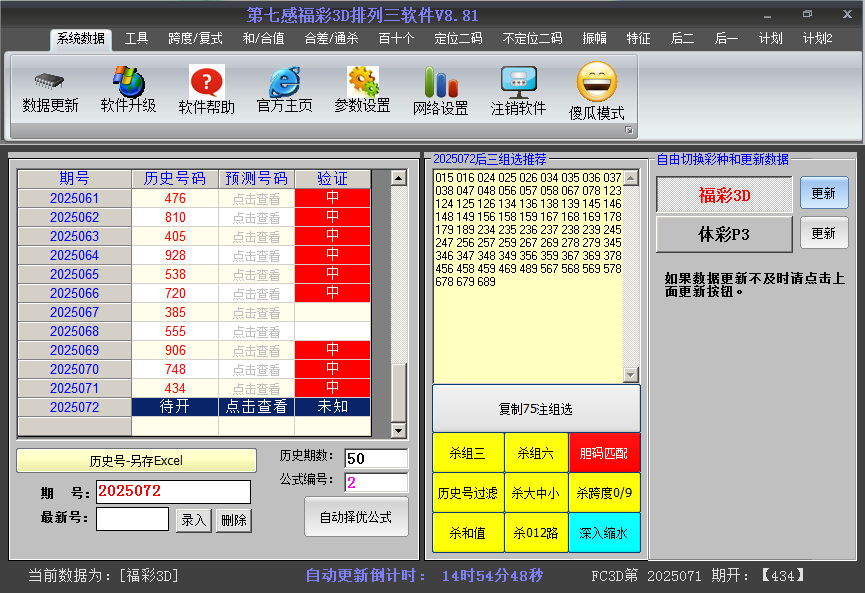Image resolution: width=865 pixels, height=593 pixels.
Task: Click the 预测号码 column header
Action: (257, 179)
